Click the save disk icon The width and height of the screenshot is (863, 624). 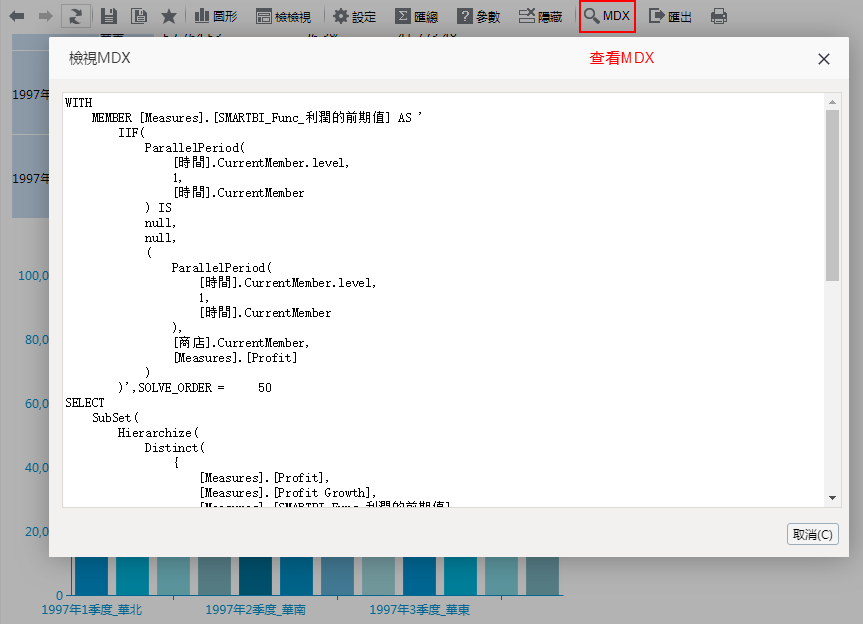click(x=108, y=16)
